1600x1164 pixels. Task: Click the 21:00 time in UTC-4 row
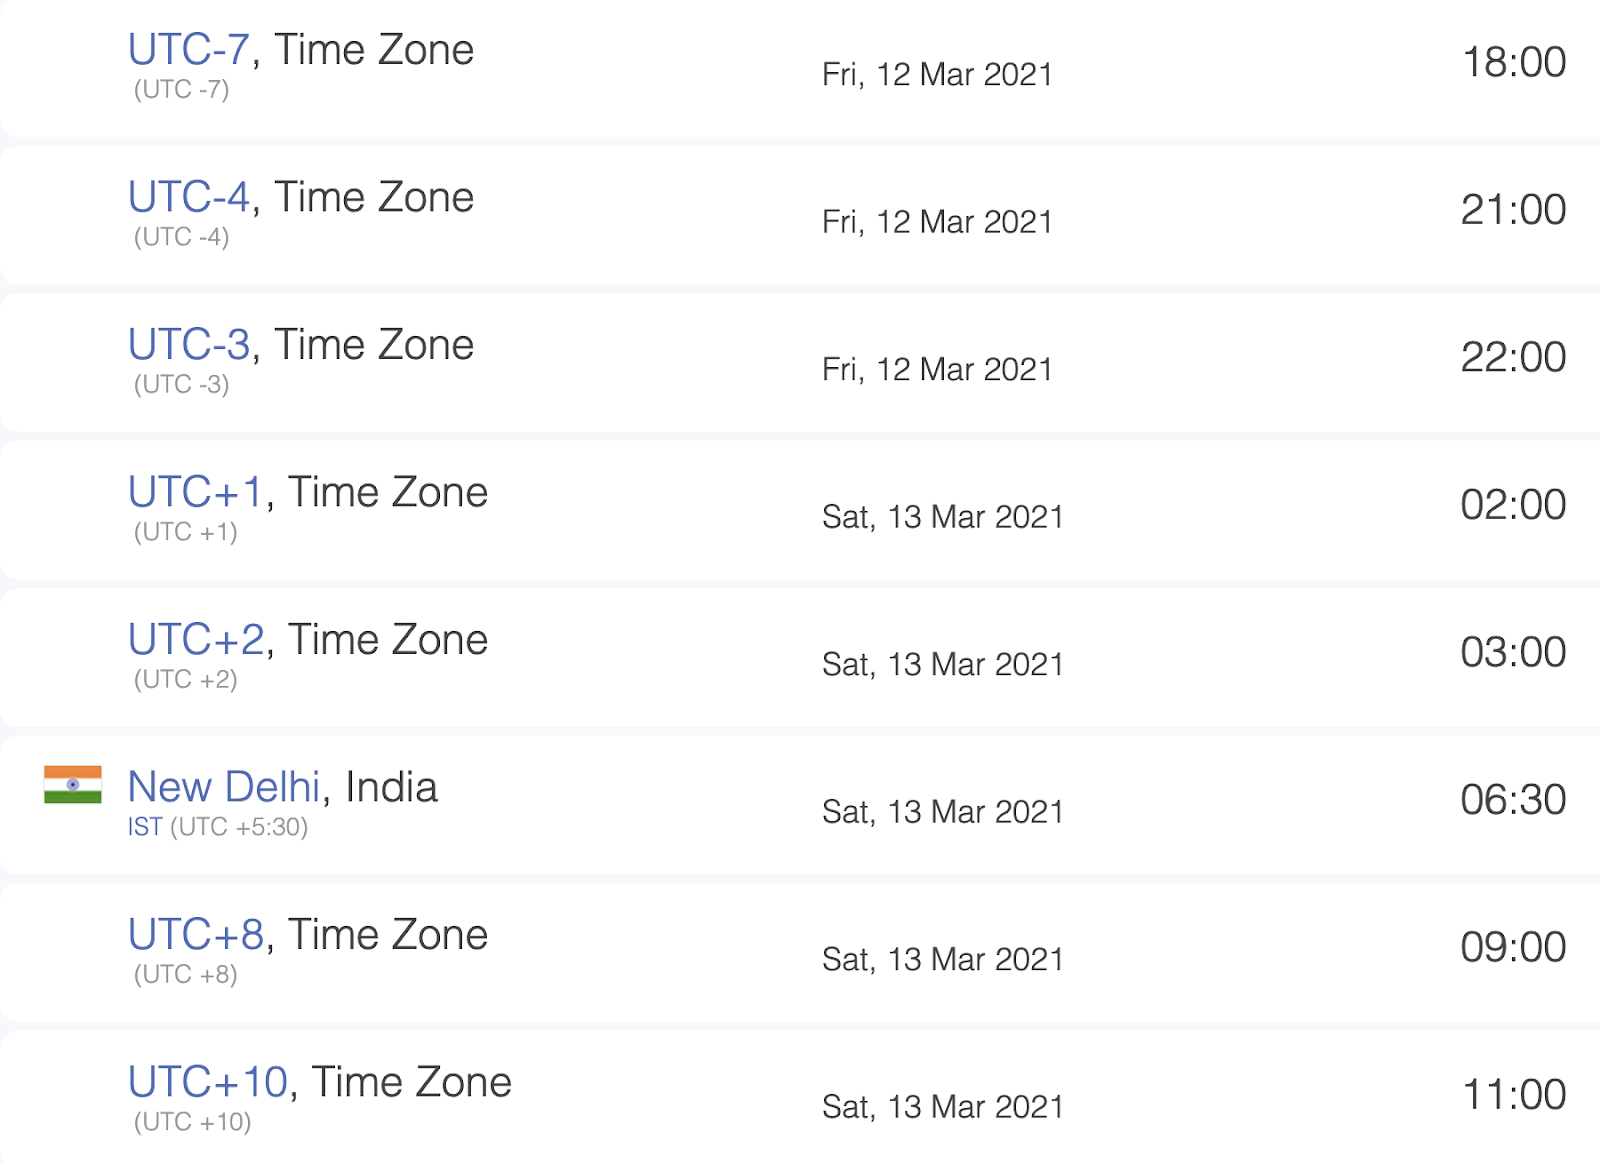pyautogui.click(x=1513, y=210)
